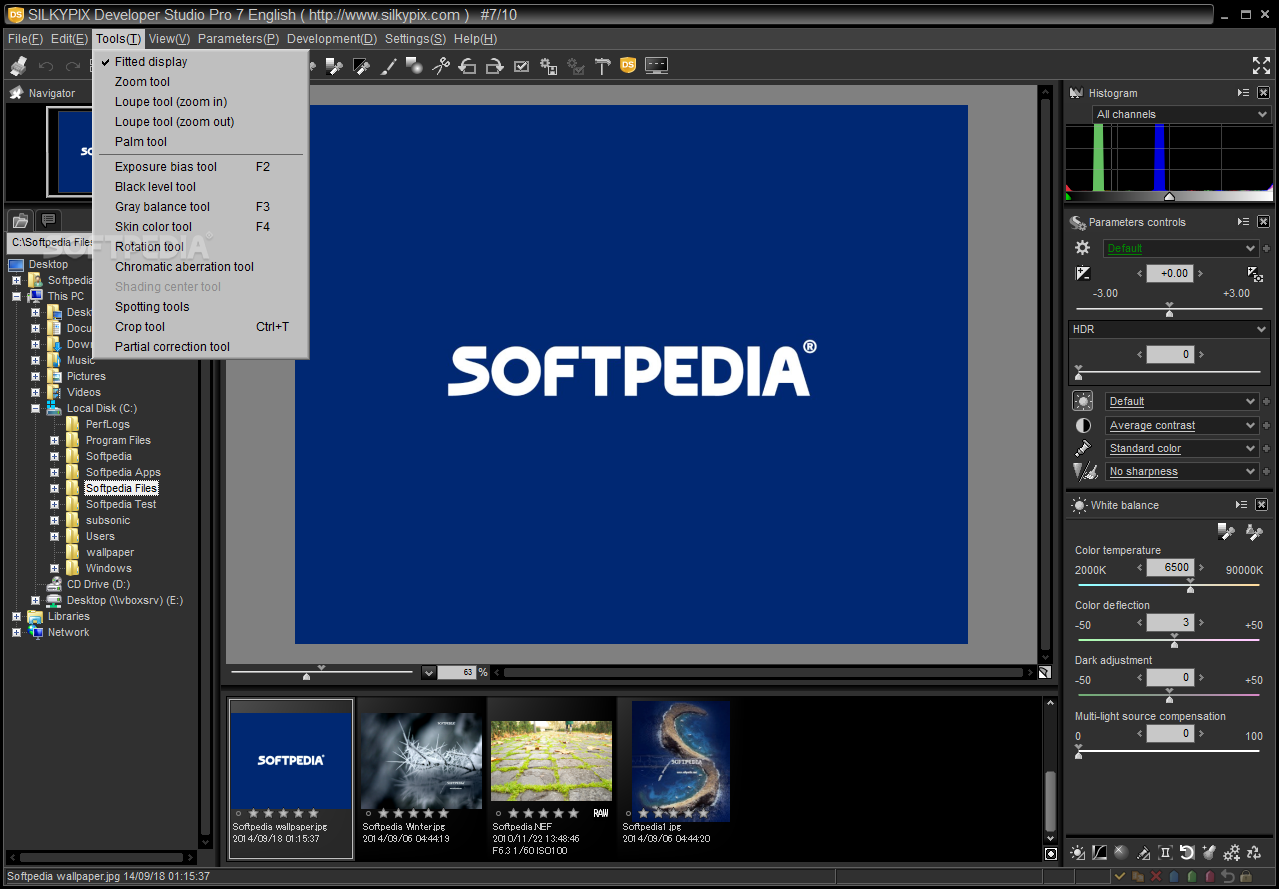Click the speech bubble tab icon above the tree
This screenshot has width=1279, height=889.
pos(48,221)
